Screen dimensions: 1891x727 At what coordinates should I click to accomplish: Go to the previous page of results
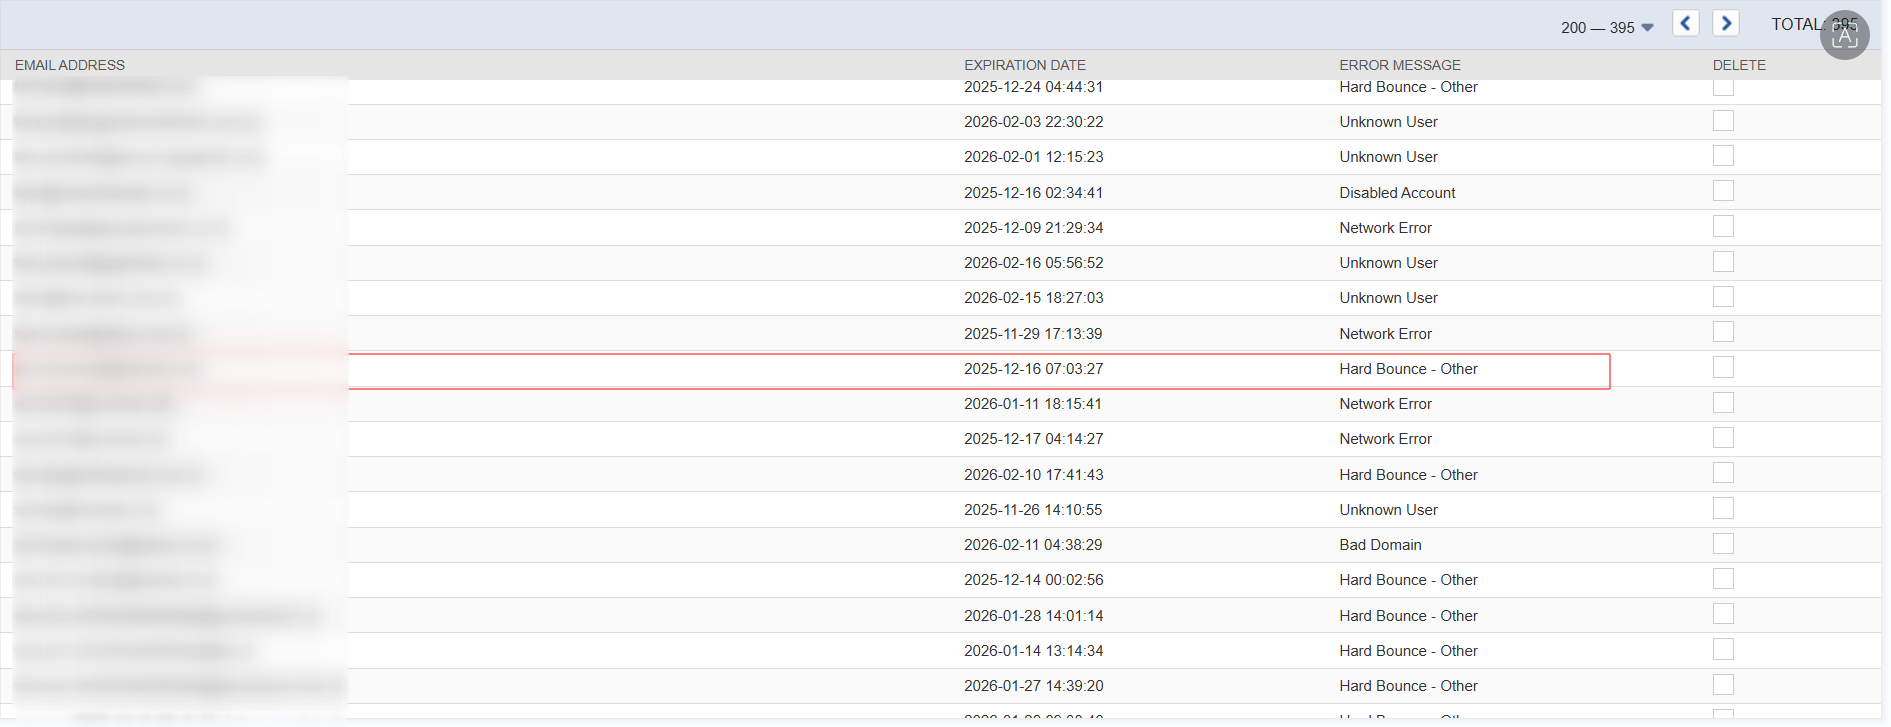tap(1685, 24)
